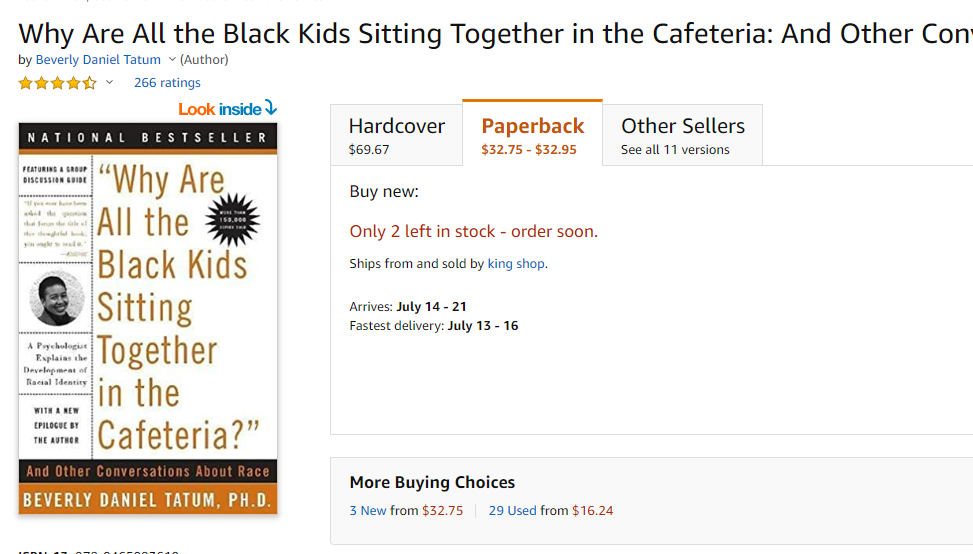
Task: Open the king shop seller link
Action: pos(516,264)
